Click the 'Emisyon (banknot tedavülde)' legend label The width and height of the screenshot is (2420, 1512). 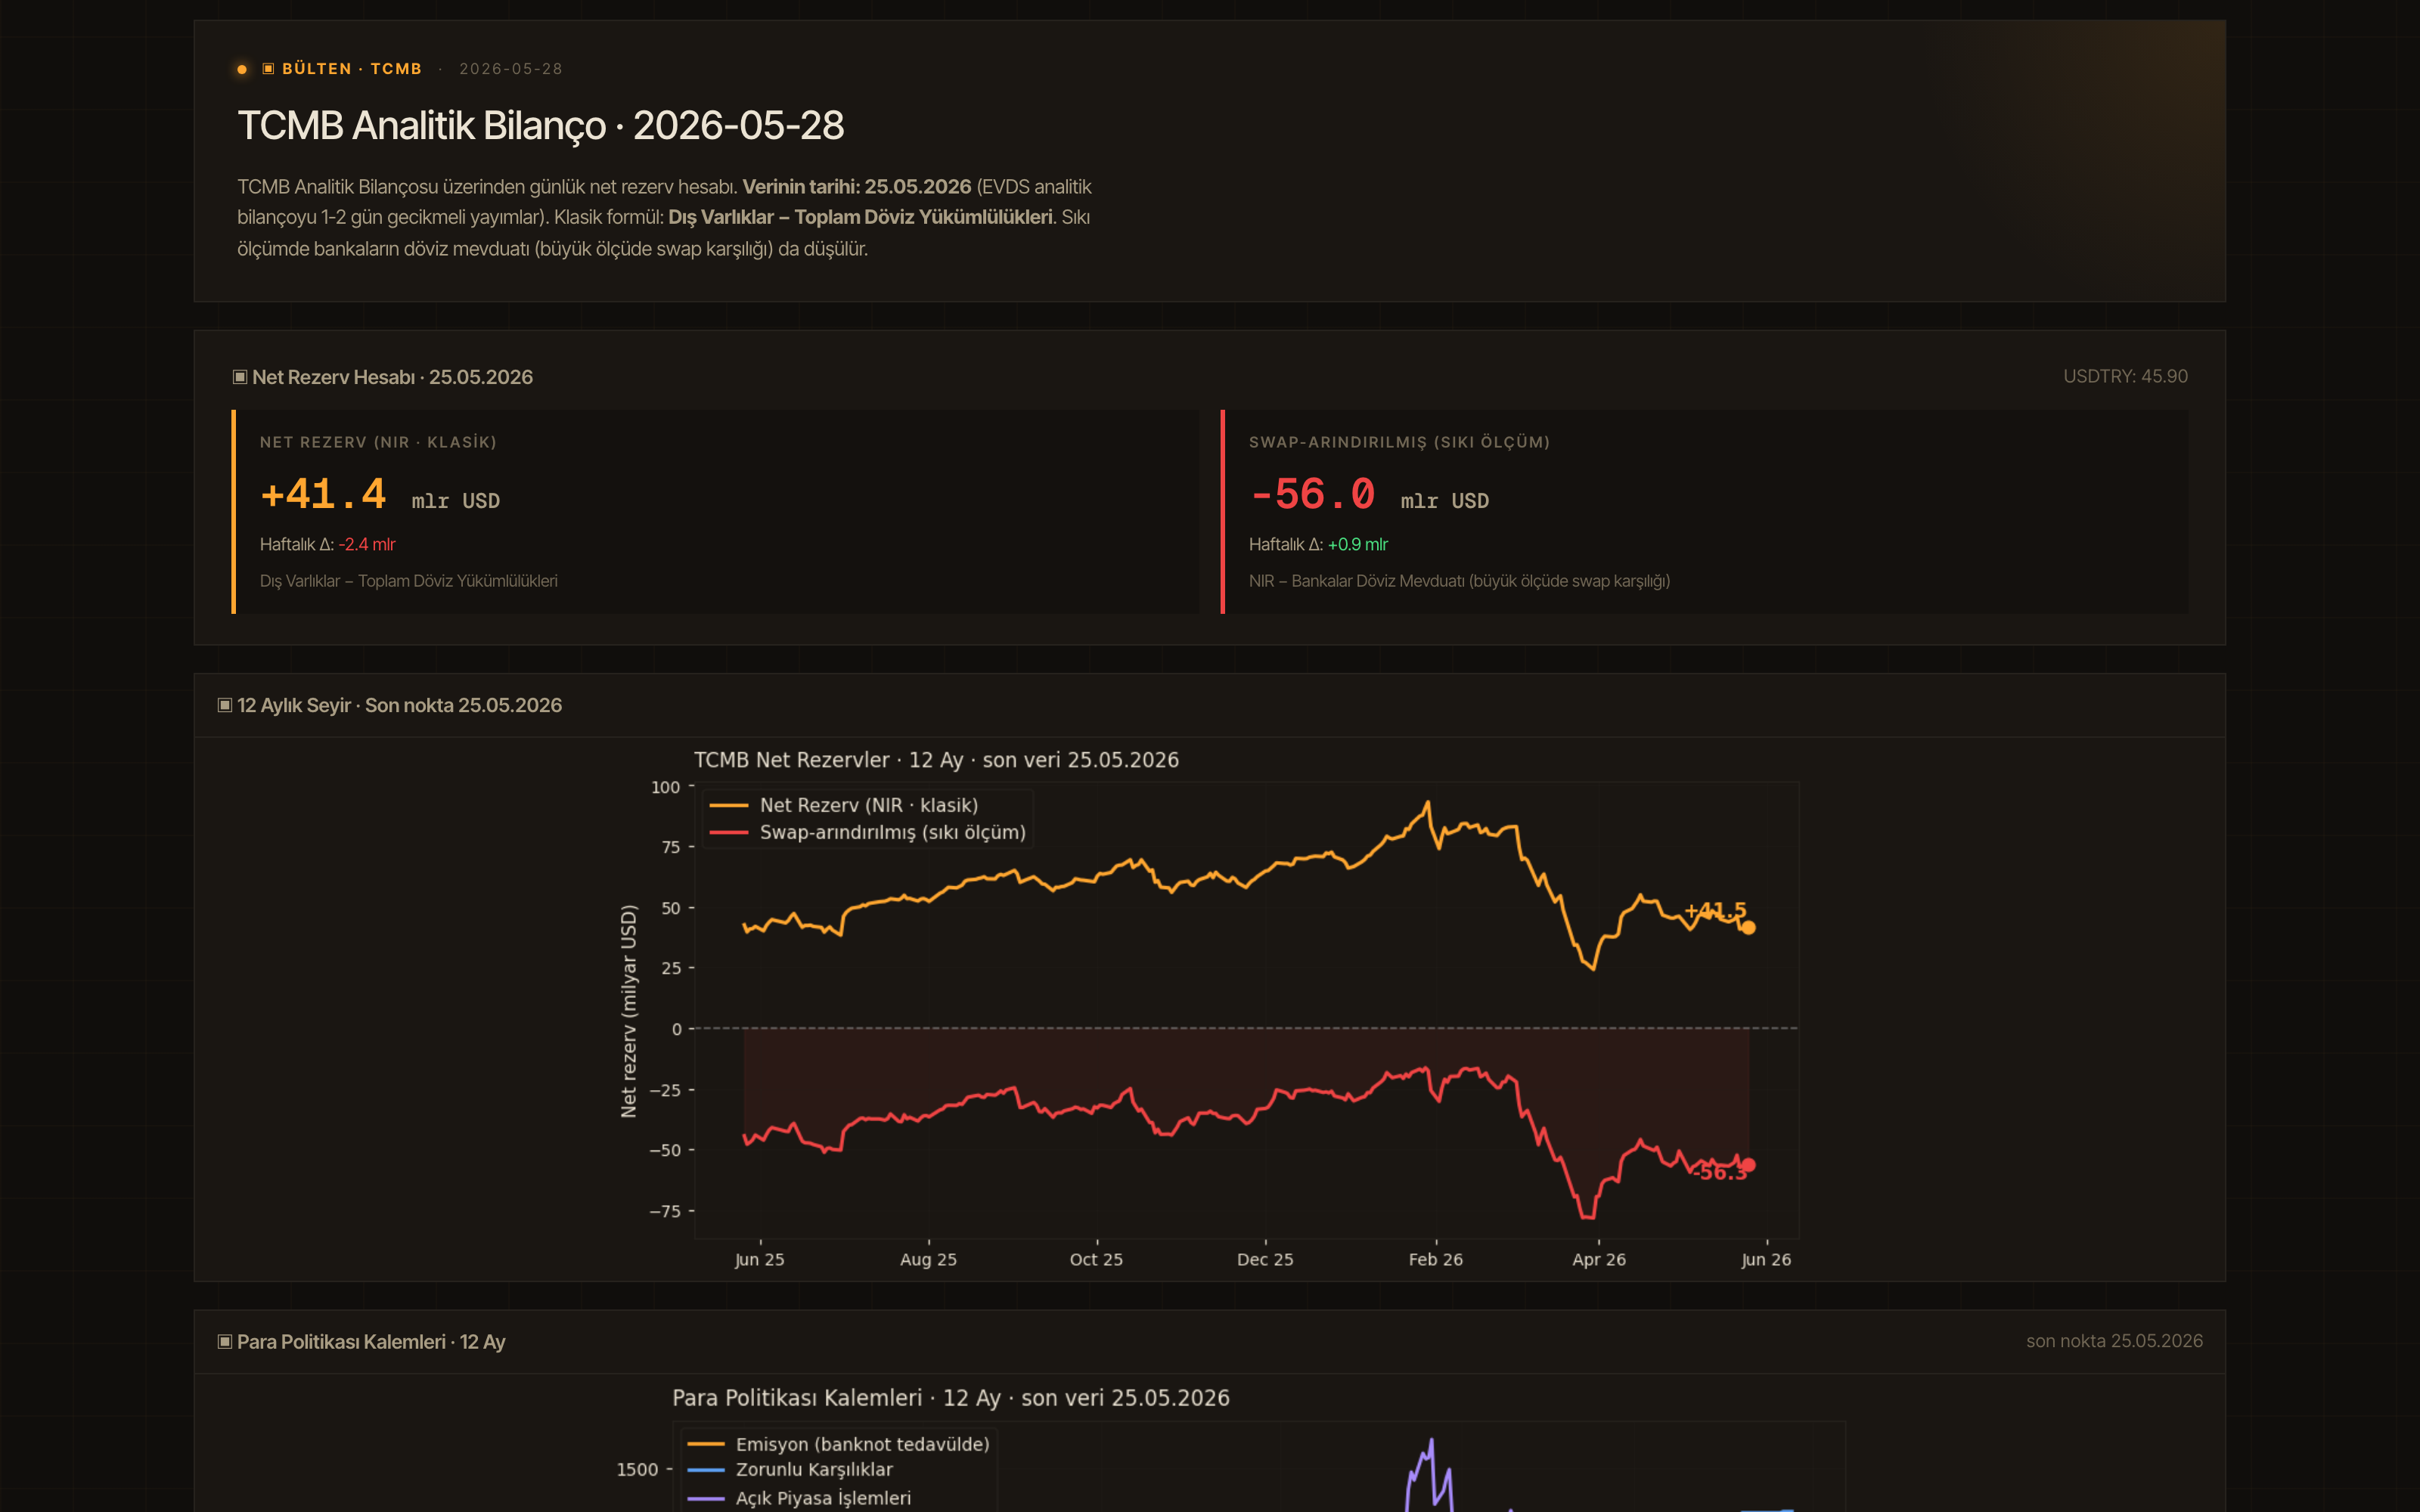(x=863, y=1444)
